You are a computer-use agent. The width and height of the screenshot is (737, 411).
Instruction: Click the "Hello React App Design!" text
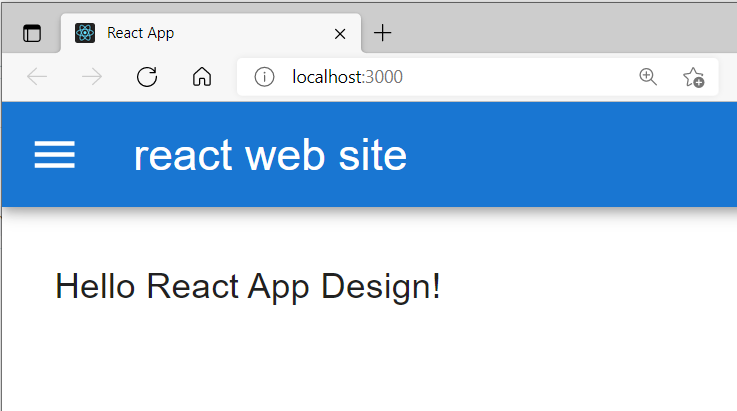click(248, 287)
